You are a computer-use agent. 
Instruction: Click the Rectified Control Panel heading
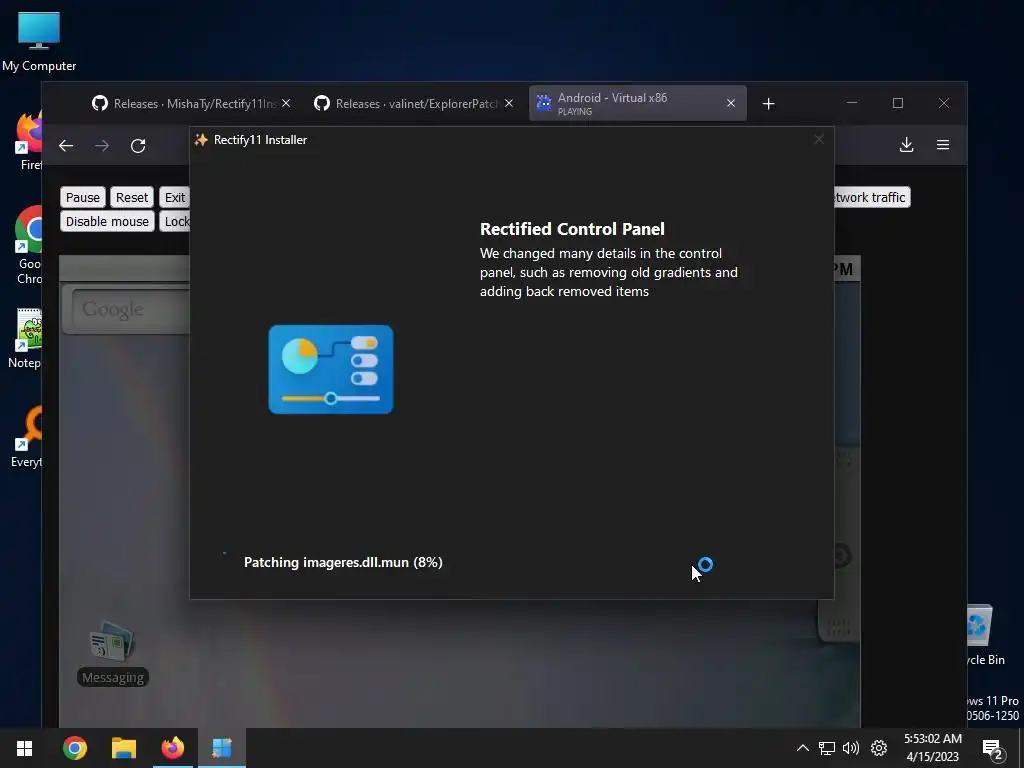point(572,229)
